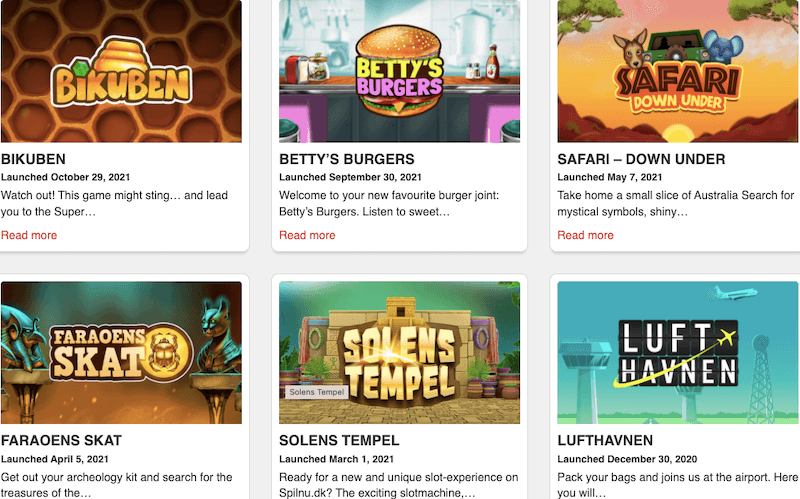This screenshot has height=499, width=800.
Task: Click Read more under Safari Down Under
Action: 585,235
